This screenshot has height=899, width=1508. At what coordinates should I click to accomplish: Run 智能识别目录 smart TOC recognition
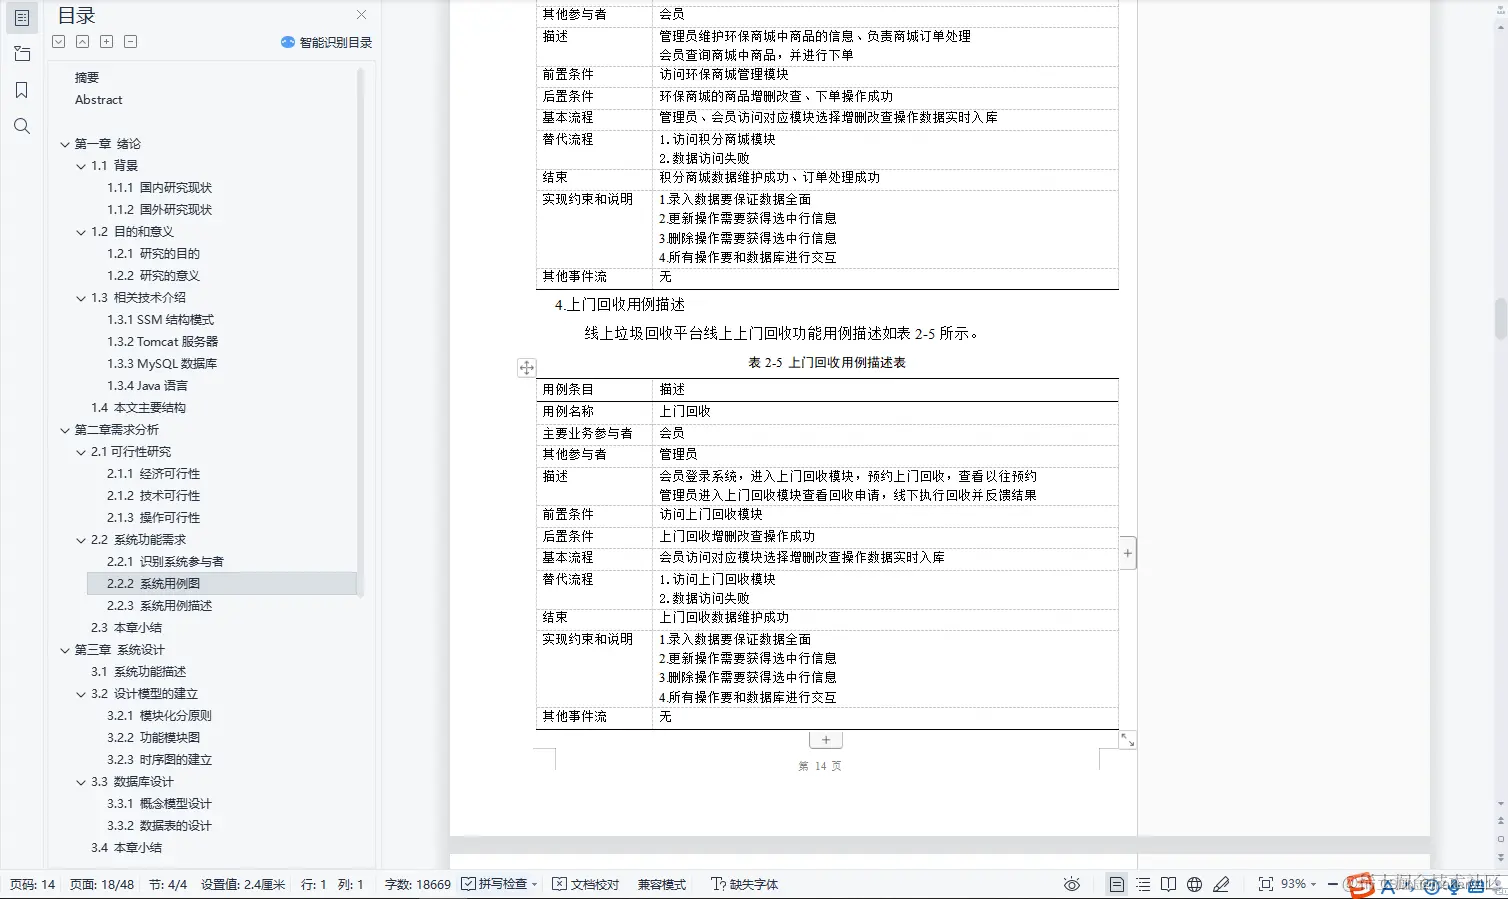(327, 42)
